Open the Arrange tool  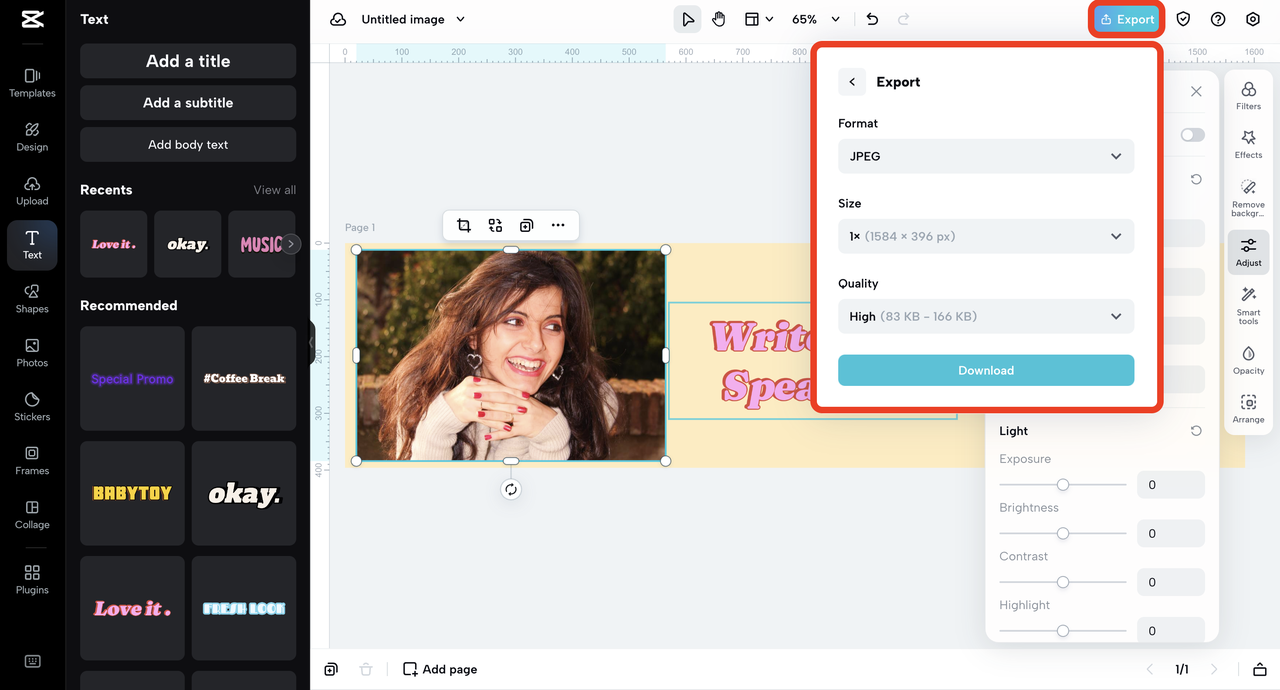tap(1248, 409)
